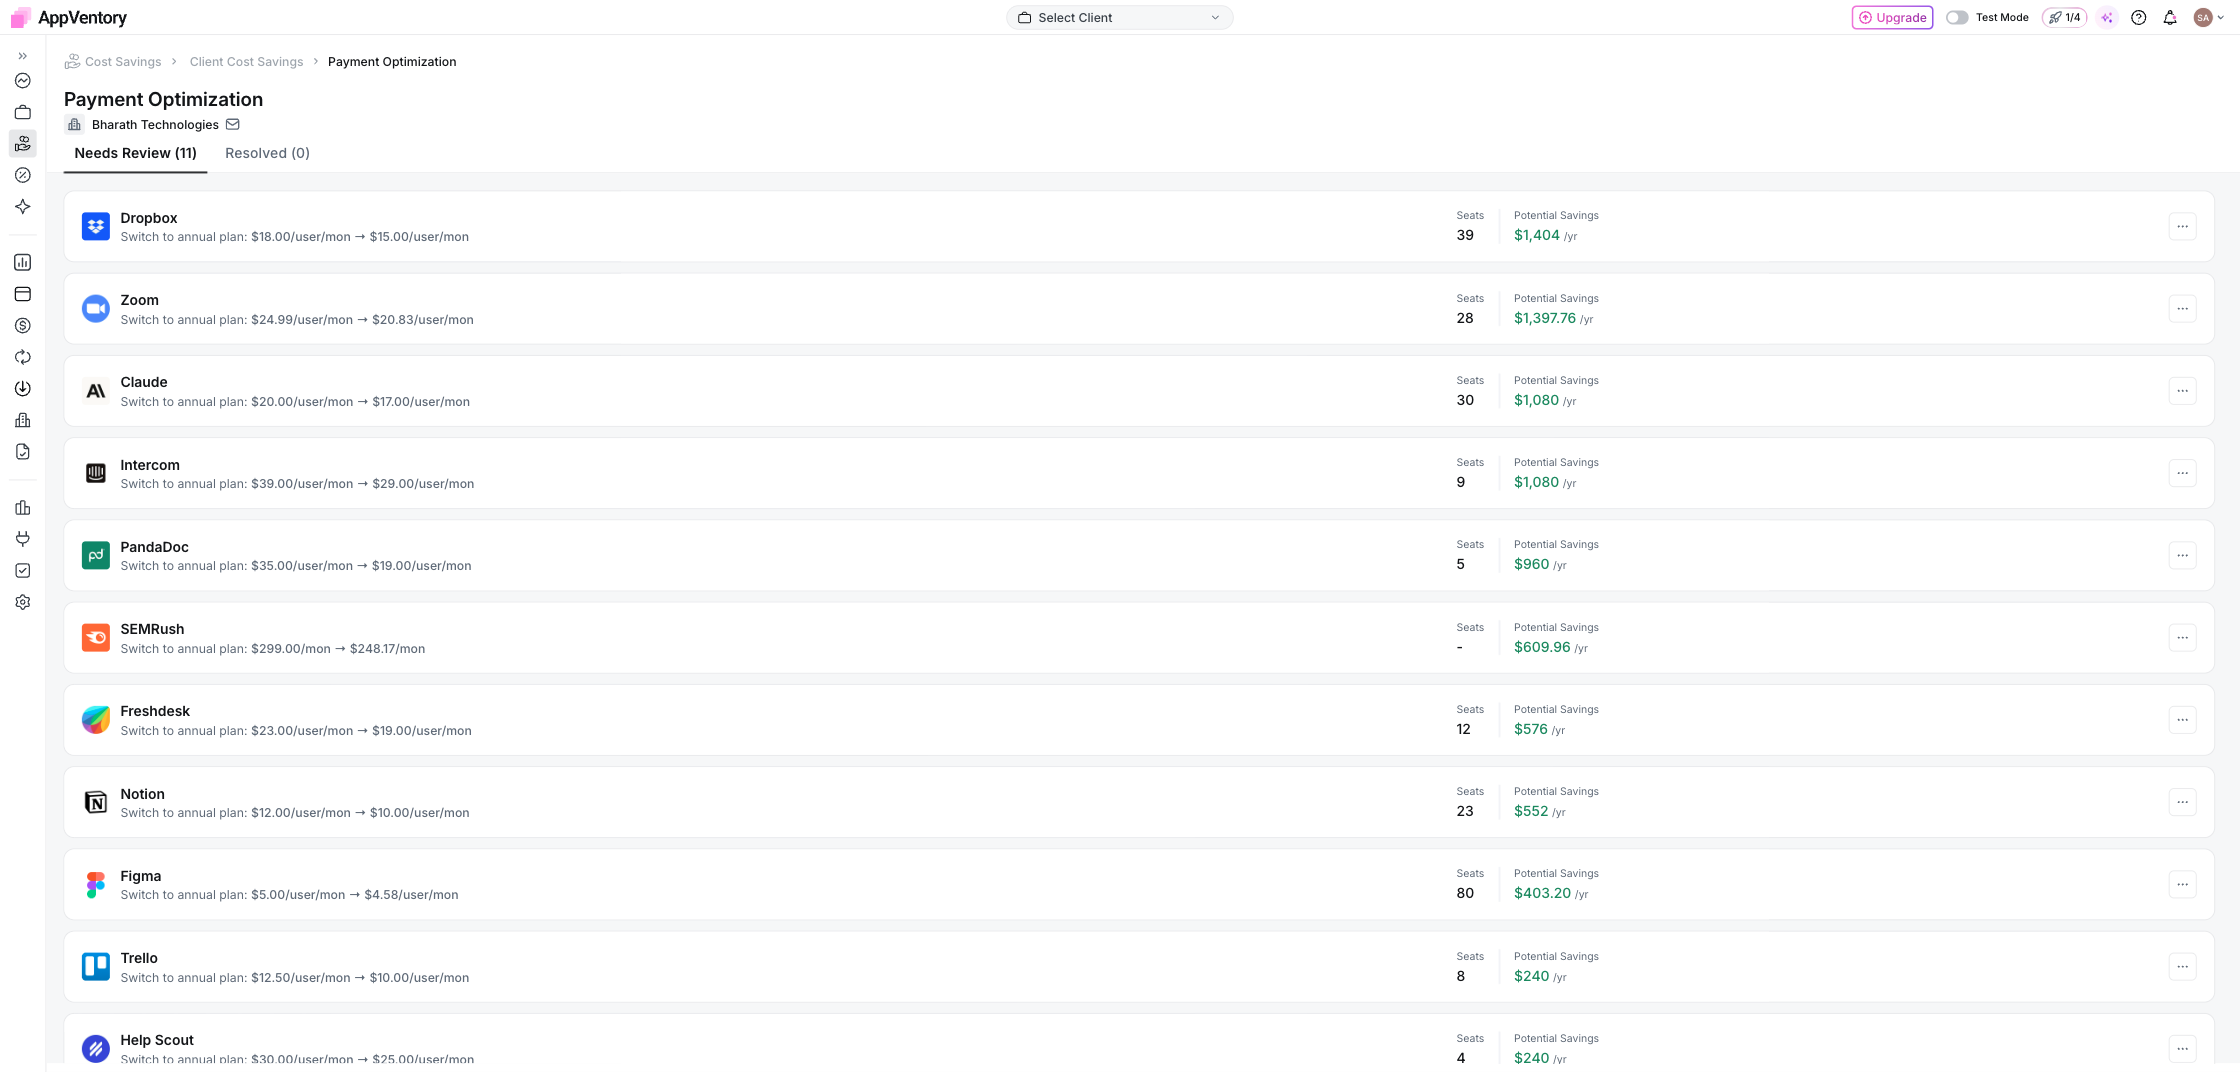Open the checkbox tasks icon in the sidebar

(22, 571)
